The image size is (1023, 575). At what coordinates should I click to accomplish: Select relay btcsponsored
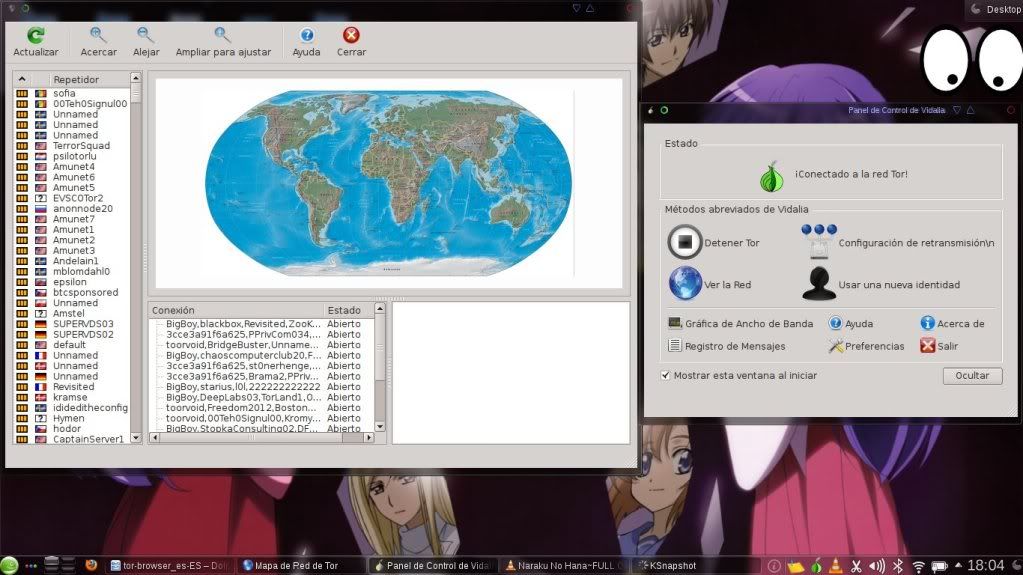point(85,292)
